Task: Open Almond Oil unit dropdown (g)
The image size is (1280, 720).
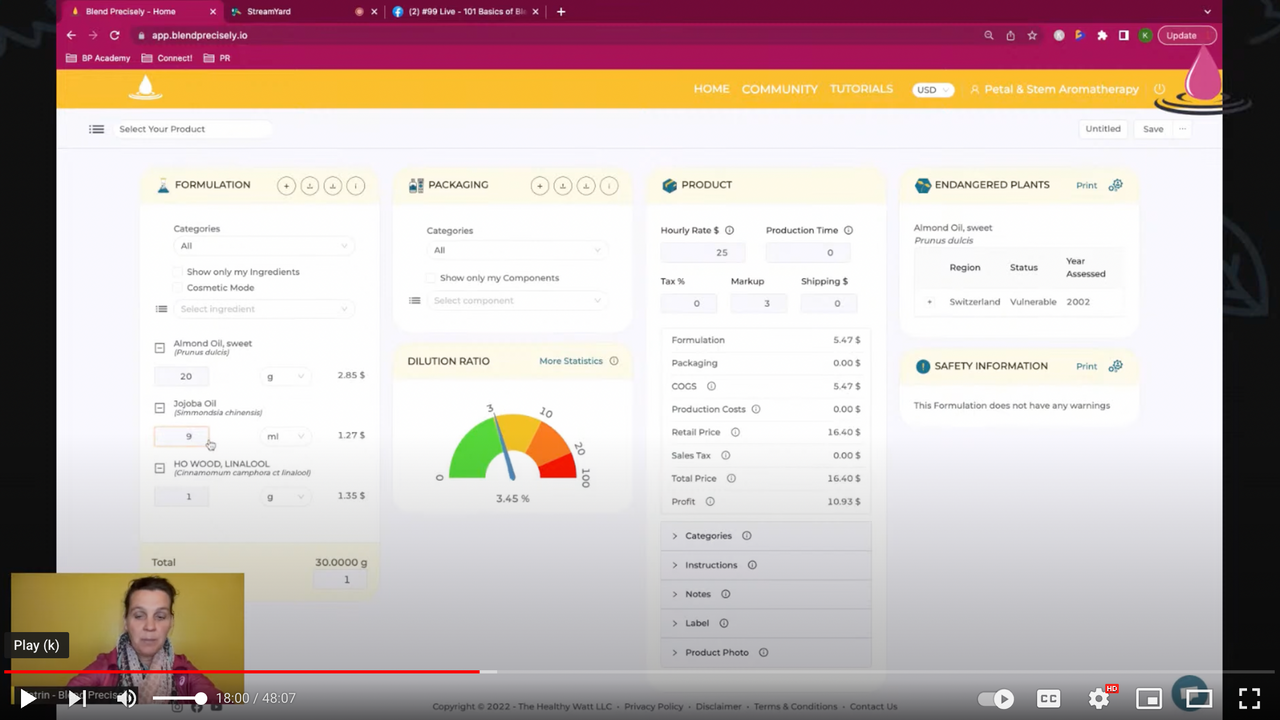Action: 285,376
